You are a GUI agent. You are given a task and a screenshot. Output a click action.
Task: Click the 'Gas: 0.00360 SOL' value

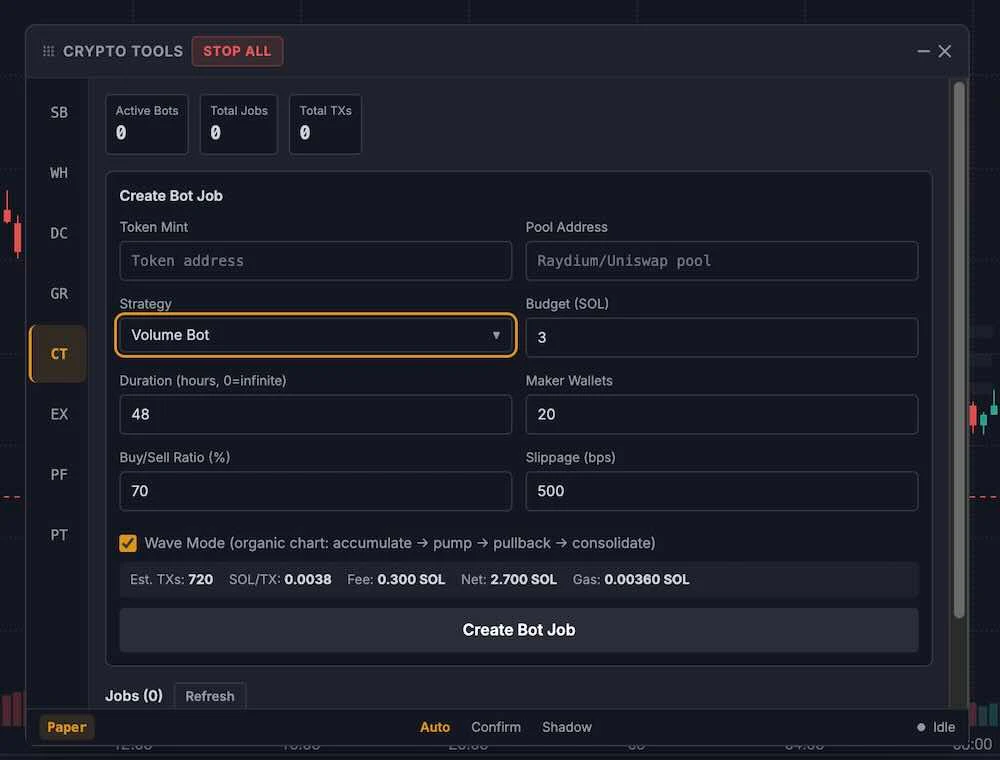(x=631, y=580)
